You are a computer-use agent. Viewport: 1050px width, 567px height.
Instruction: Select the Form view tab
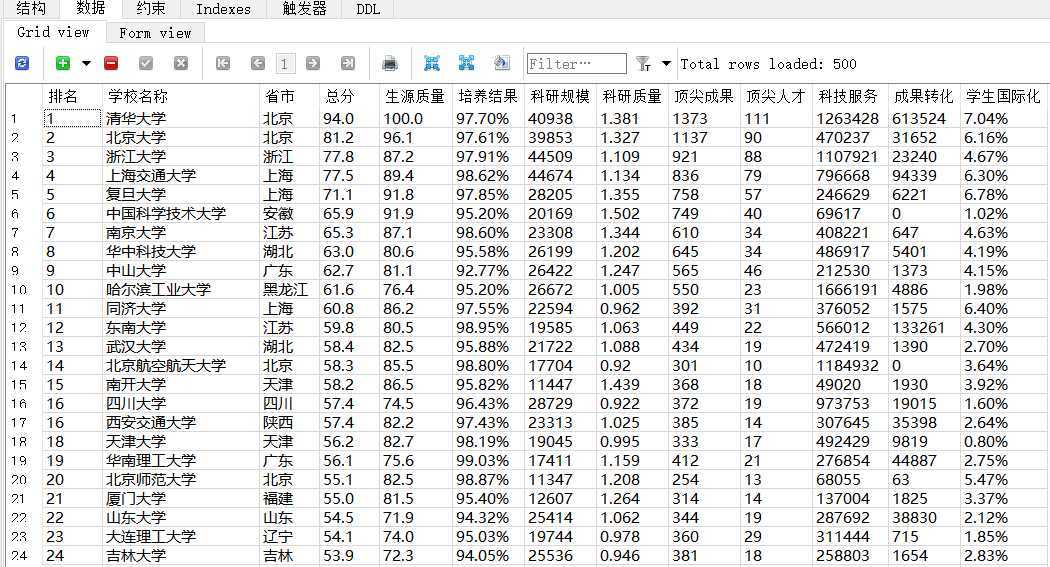tap(155, 33)
